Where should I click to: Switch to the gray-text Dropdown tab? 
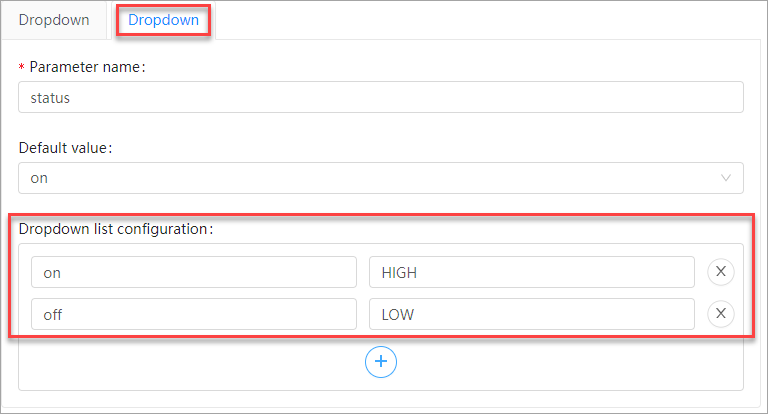54,20
